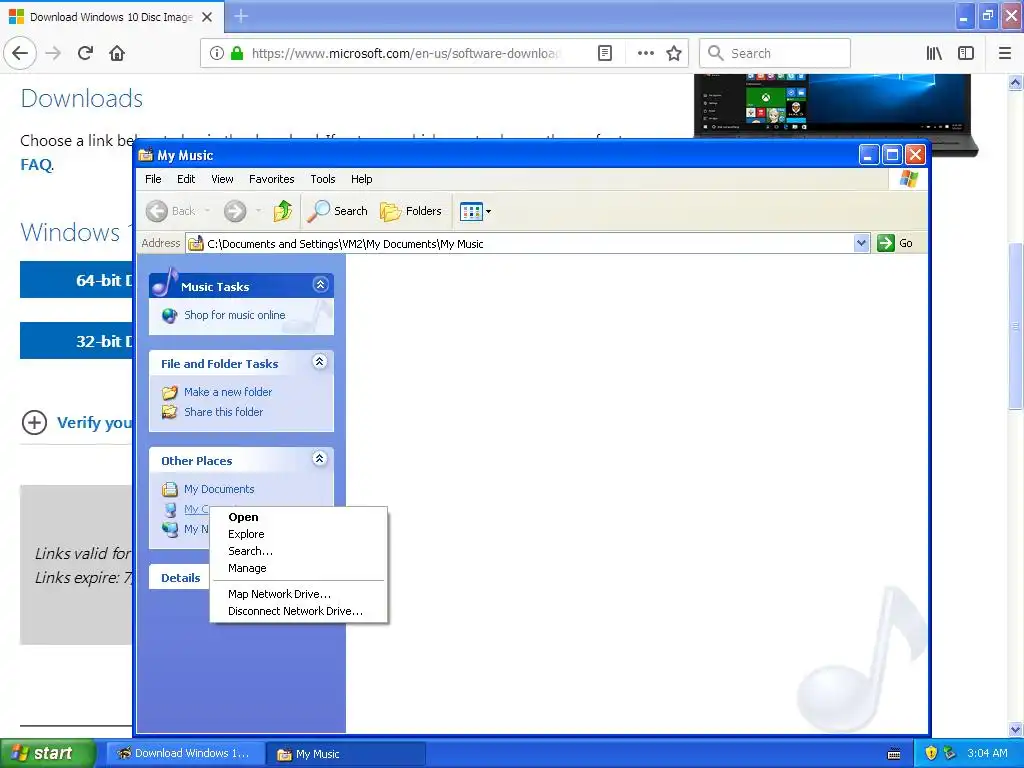Open a new Firefox tab
Screen dimensions: 1024x768
coord(241,16)
